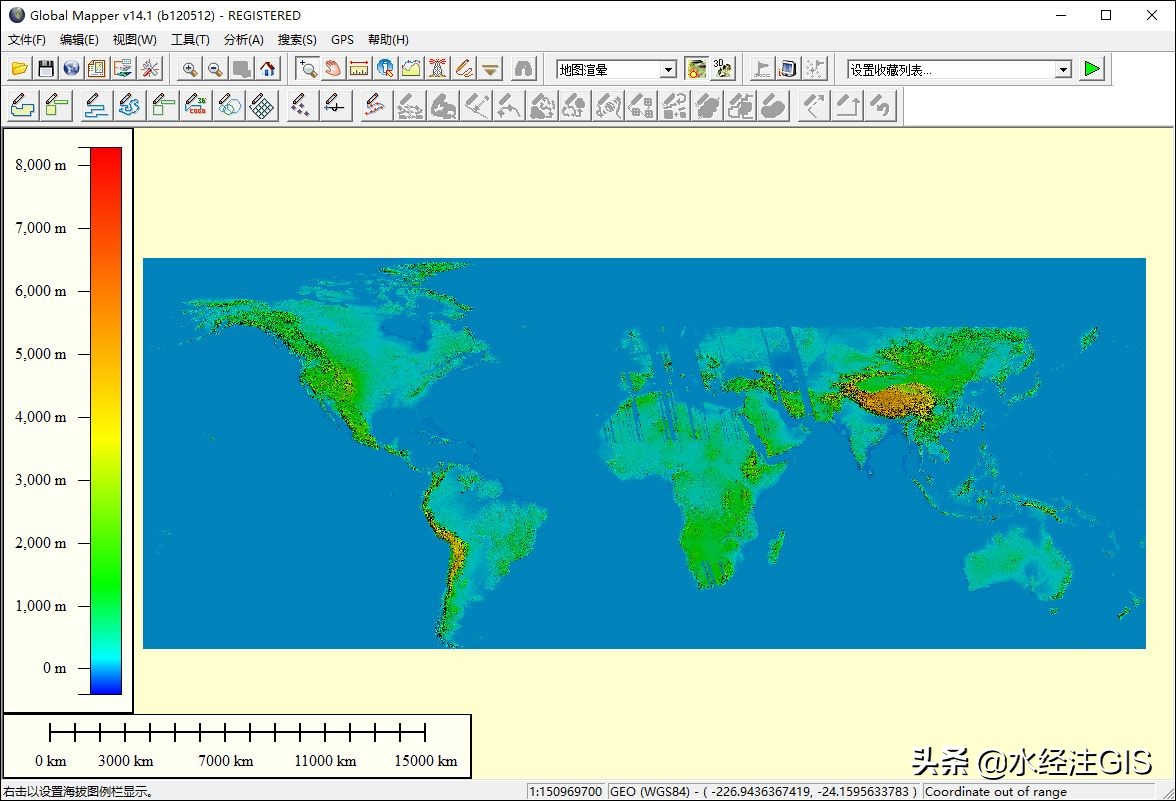Click the zoom out magnifier button
The height and width of the screenshot is (801, 1176).
click(215, 69)
